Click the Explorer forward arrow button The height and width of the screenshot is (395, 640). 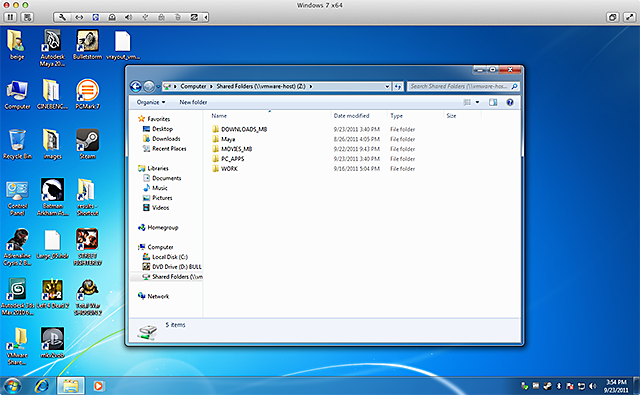click(149, 87)
